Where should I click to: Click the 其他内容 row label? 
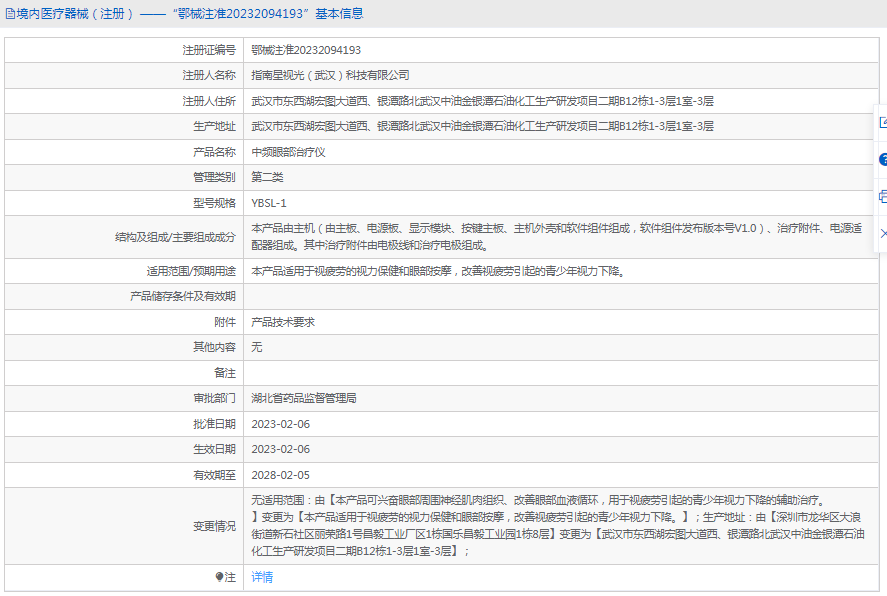pyautogui.click(x=214, y=347)
